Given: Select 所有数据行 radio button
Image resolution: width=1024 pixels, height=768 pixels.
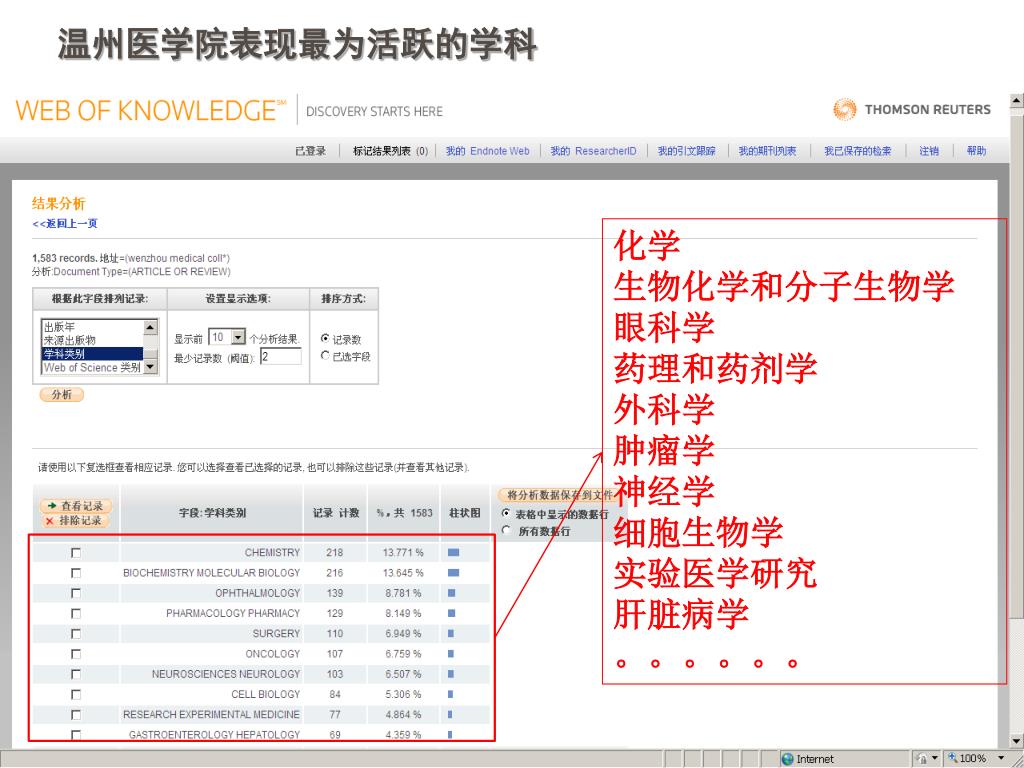Looking at the screenshot, I should click(x=505, y=530).
